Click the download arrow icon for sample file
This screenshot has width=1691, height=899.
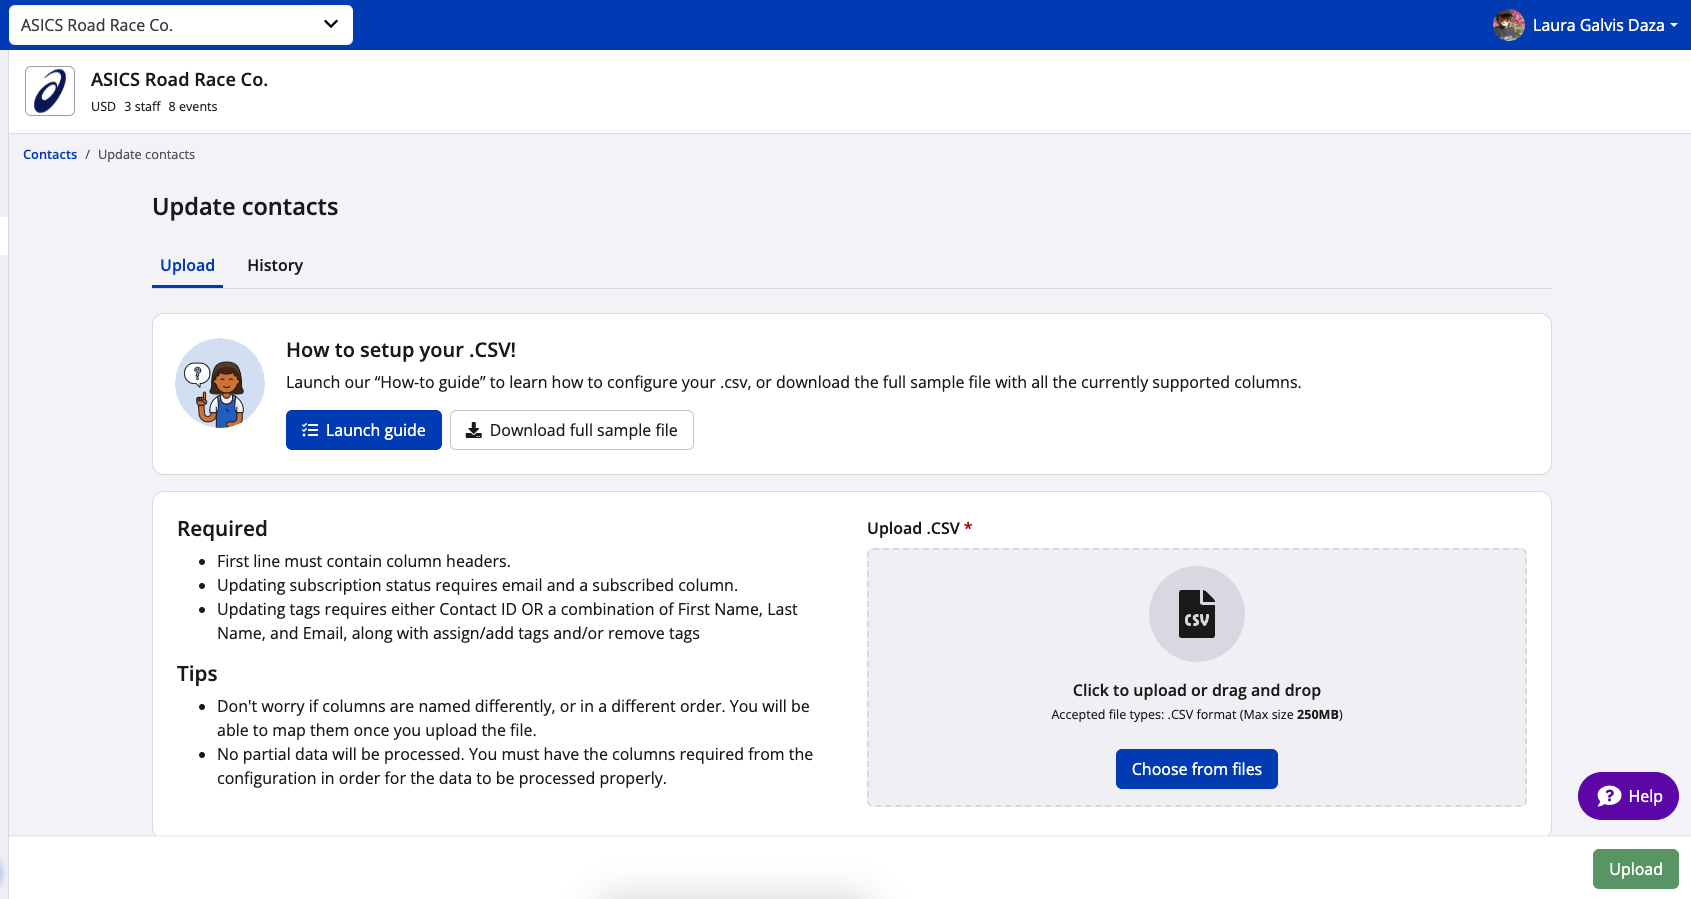pyautogui.click(x=474, y=430)
